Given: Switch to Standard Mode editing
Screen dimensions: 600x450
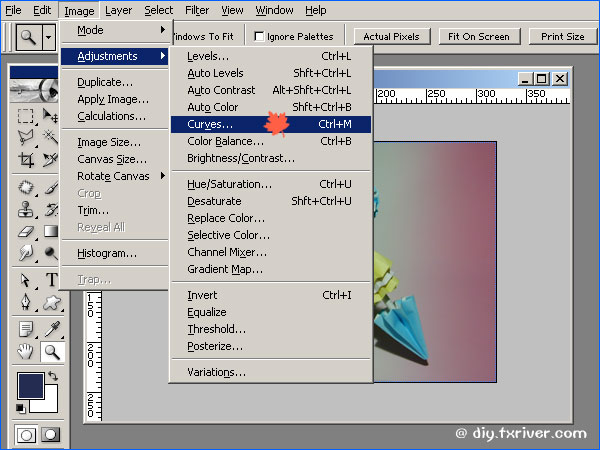Looking at the screenshot, I should coord(26,435).
